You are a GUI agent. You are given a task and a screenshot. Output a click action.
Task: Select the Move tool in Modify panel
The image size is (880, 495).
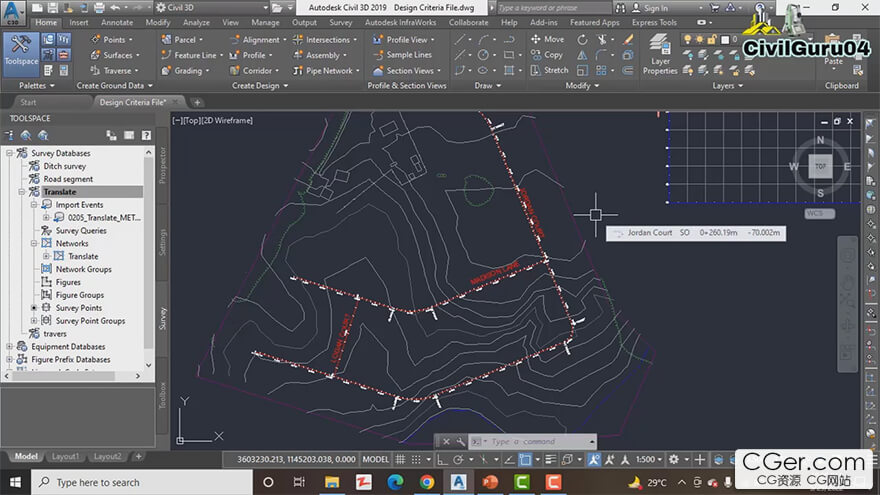point(547,40)
